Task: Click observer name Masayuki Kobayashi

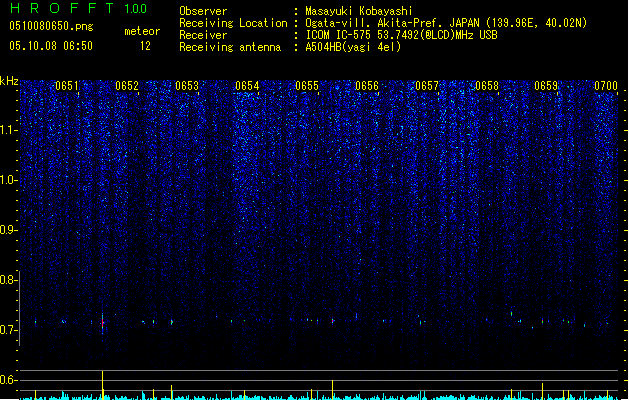Action: point(359,11)
